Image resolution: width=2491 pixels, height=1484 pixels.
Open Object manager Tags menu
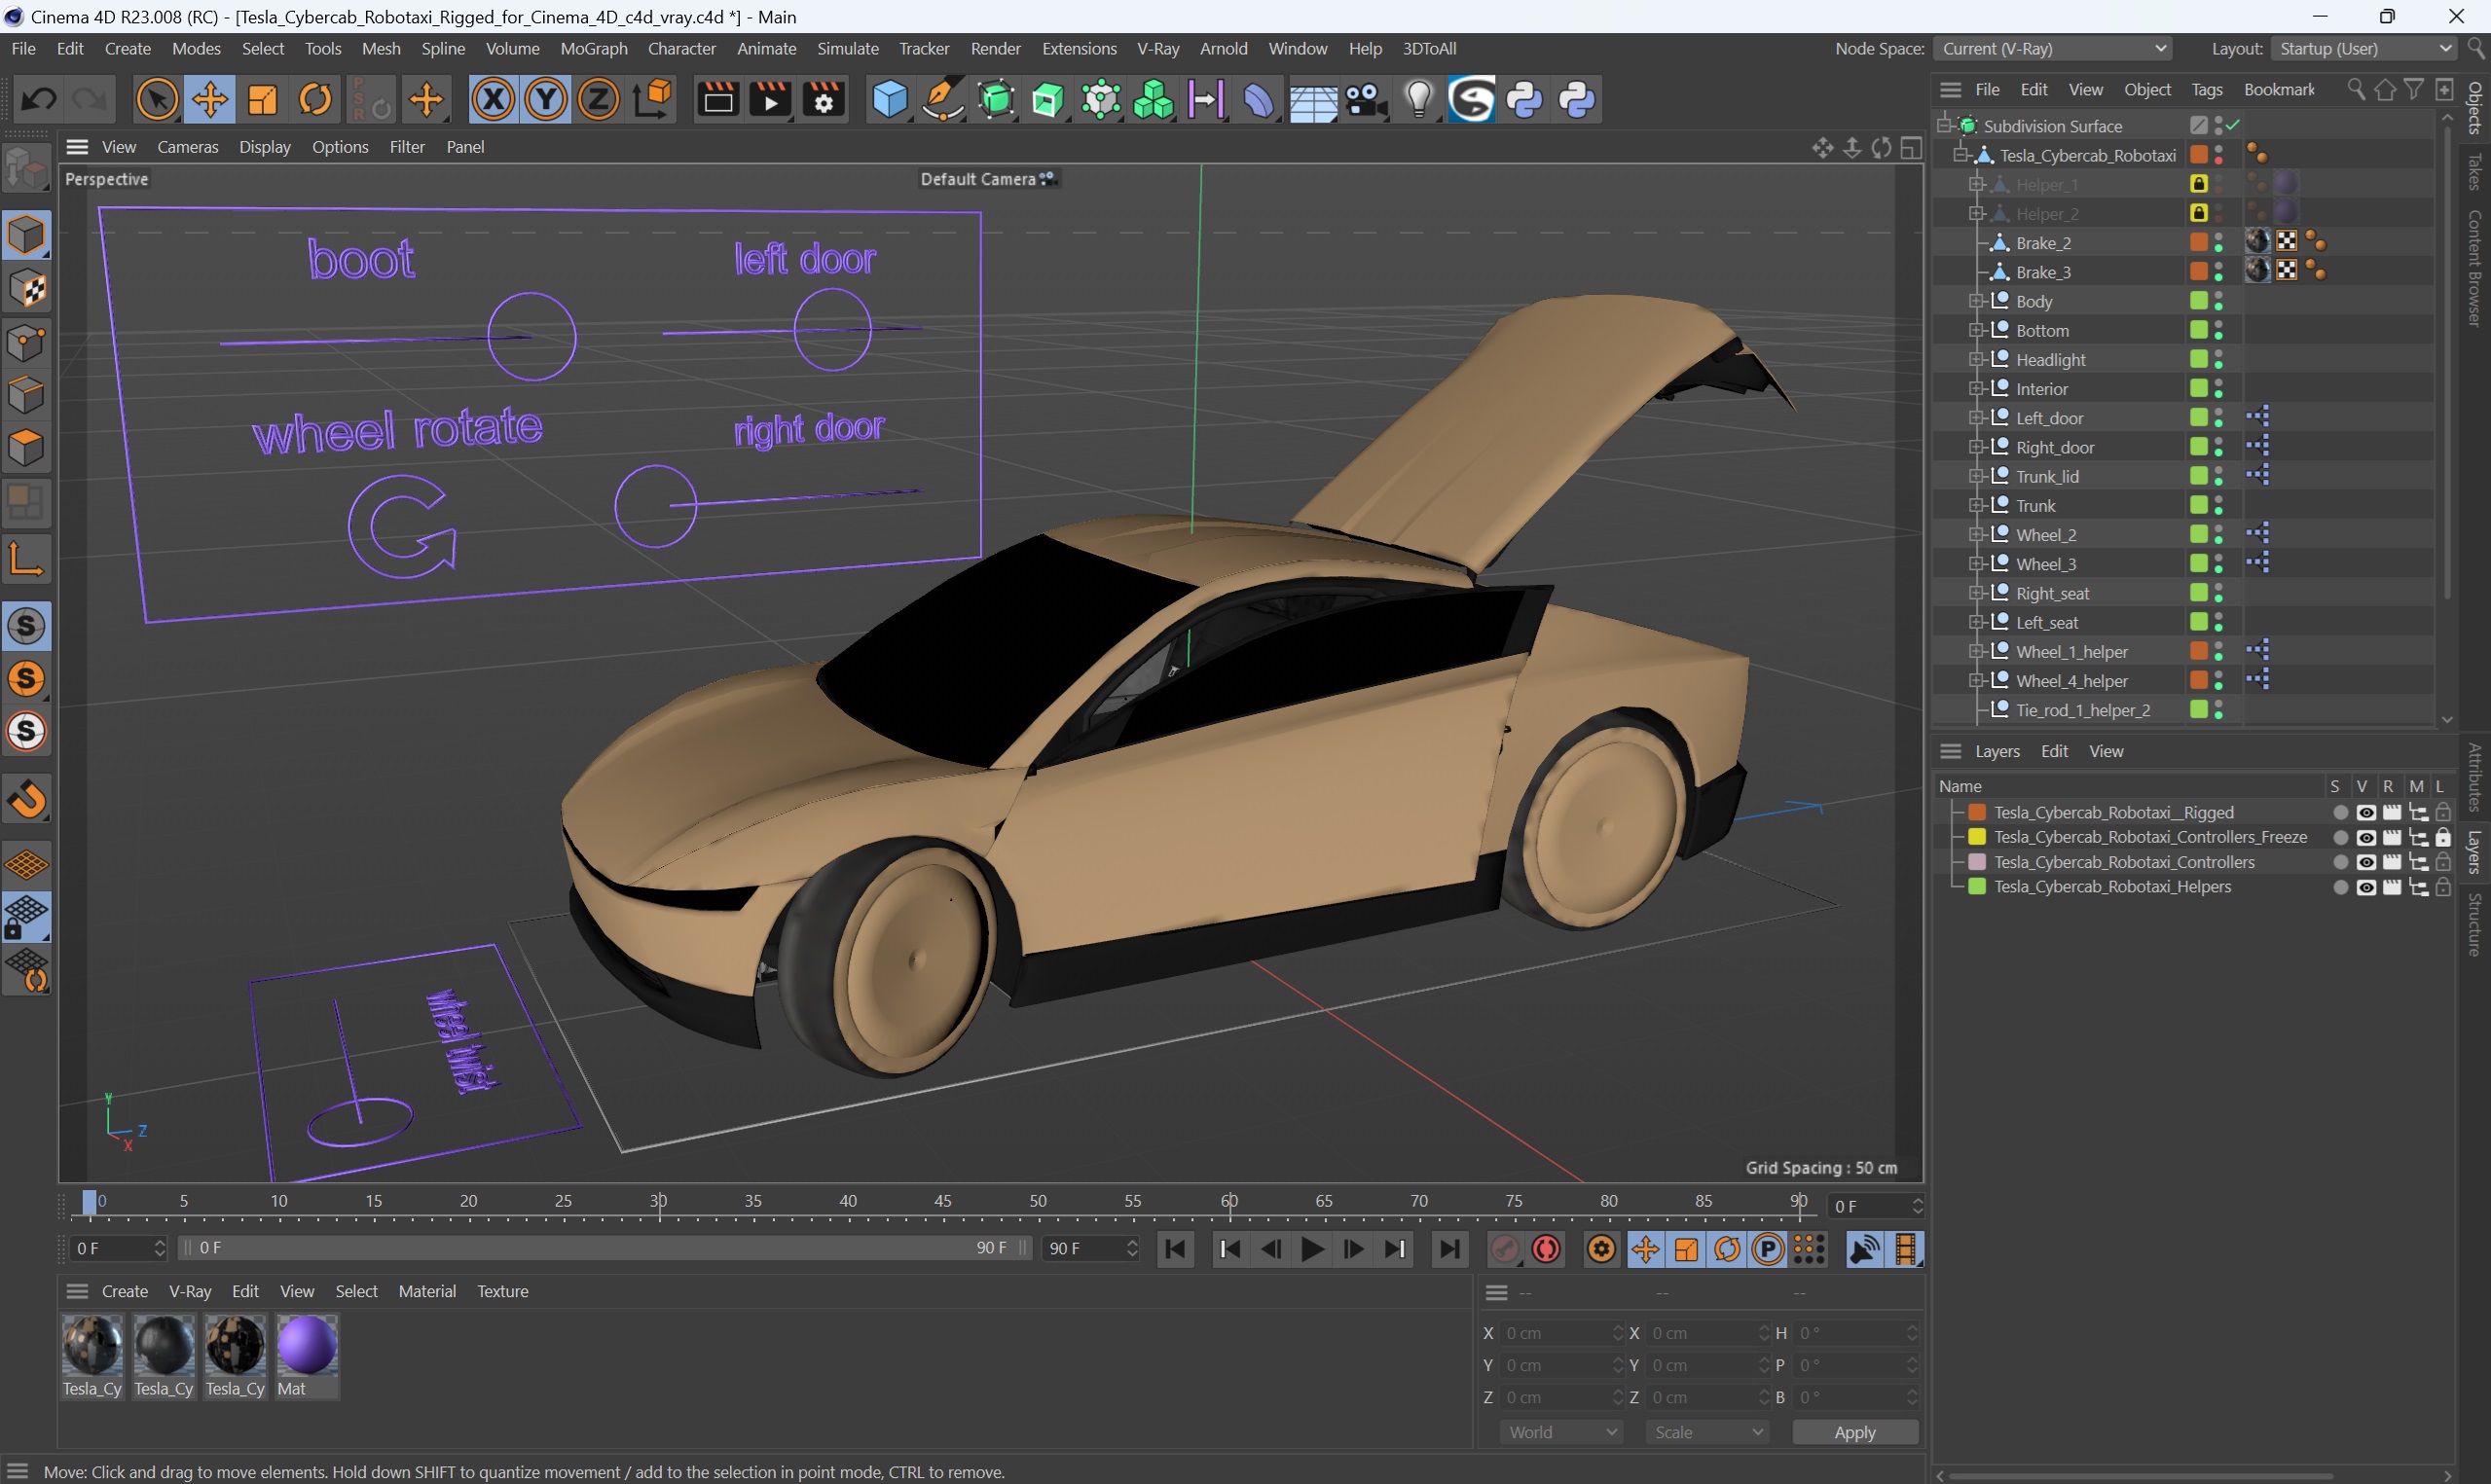coord(2206,90)
